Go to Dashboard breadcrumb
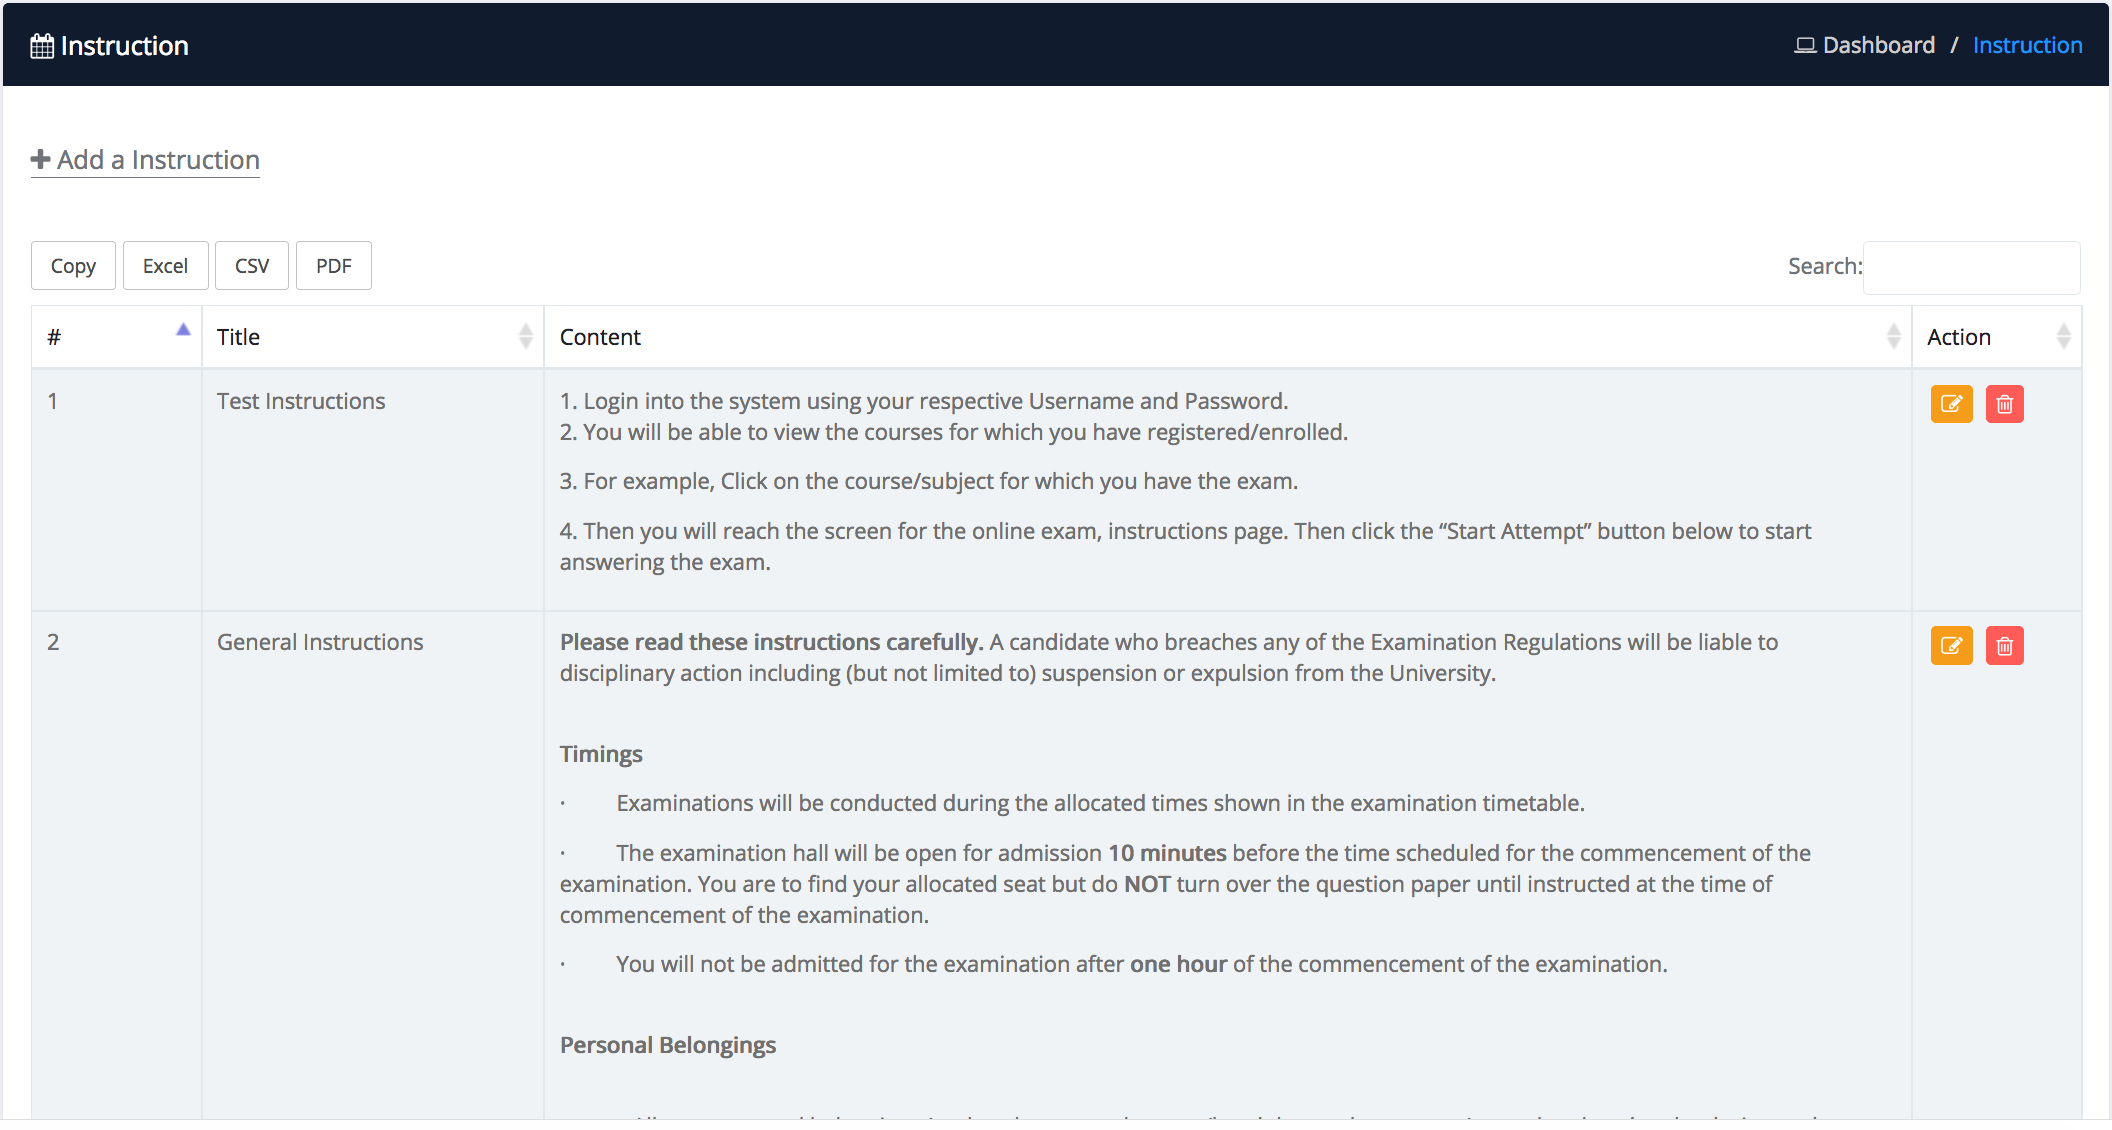Viewport: 2112px width, 1130px height. pyautogui.click(x=1878, y=45)
